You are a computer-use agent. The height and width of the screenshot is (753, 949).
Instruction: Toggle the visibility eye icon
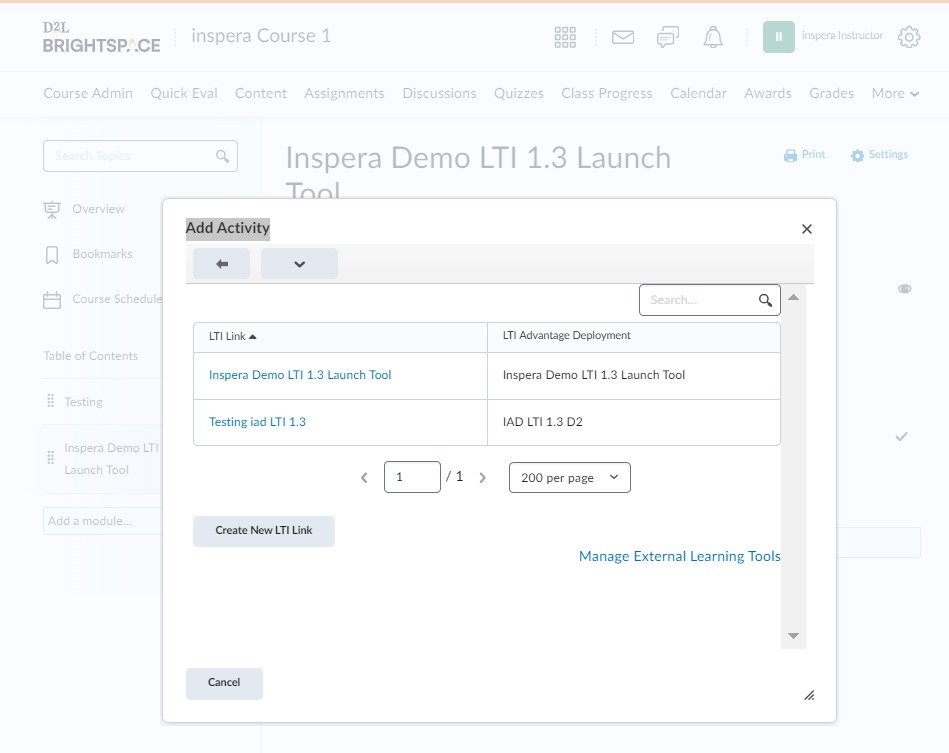point(904,289)
